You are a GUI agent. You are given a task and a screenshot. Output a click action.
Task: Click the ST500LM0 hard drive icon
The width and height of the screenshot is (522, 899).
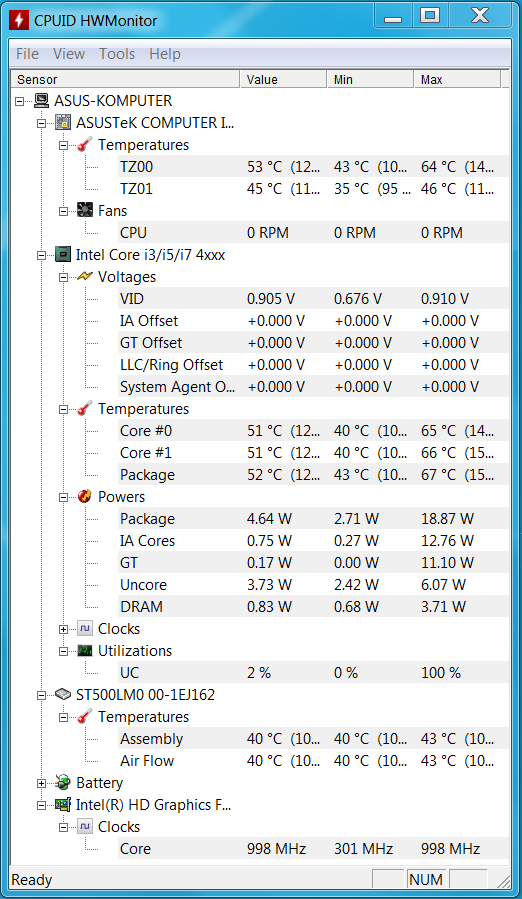coord(63,694)
